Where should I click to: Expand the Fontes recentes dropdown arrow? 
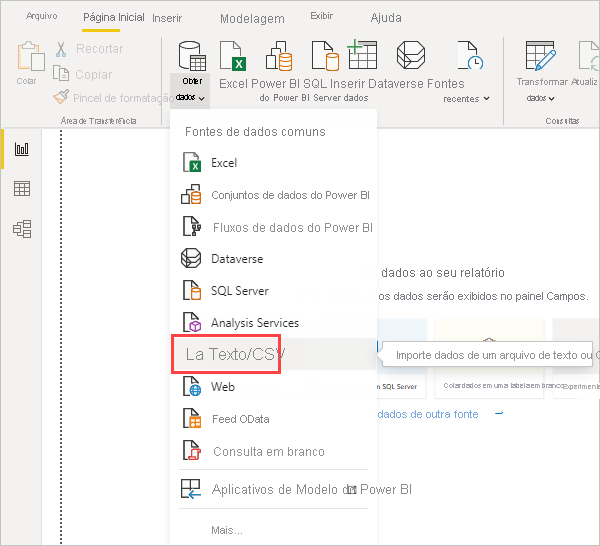coord(486,99)
